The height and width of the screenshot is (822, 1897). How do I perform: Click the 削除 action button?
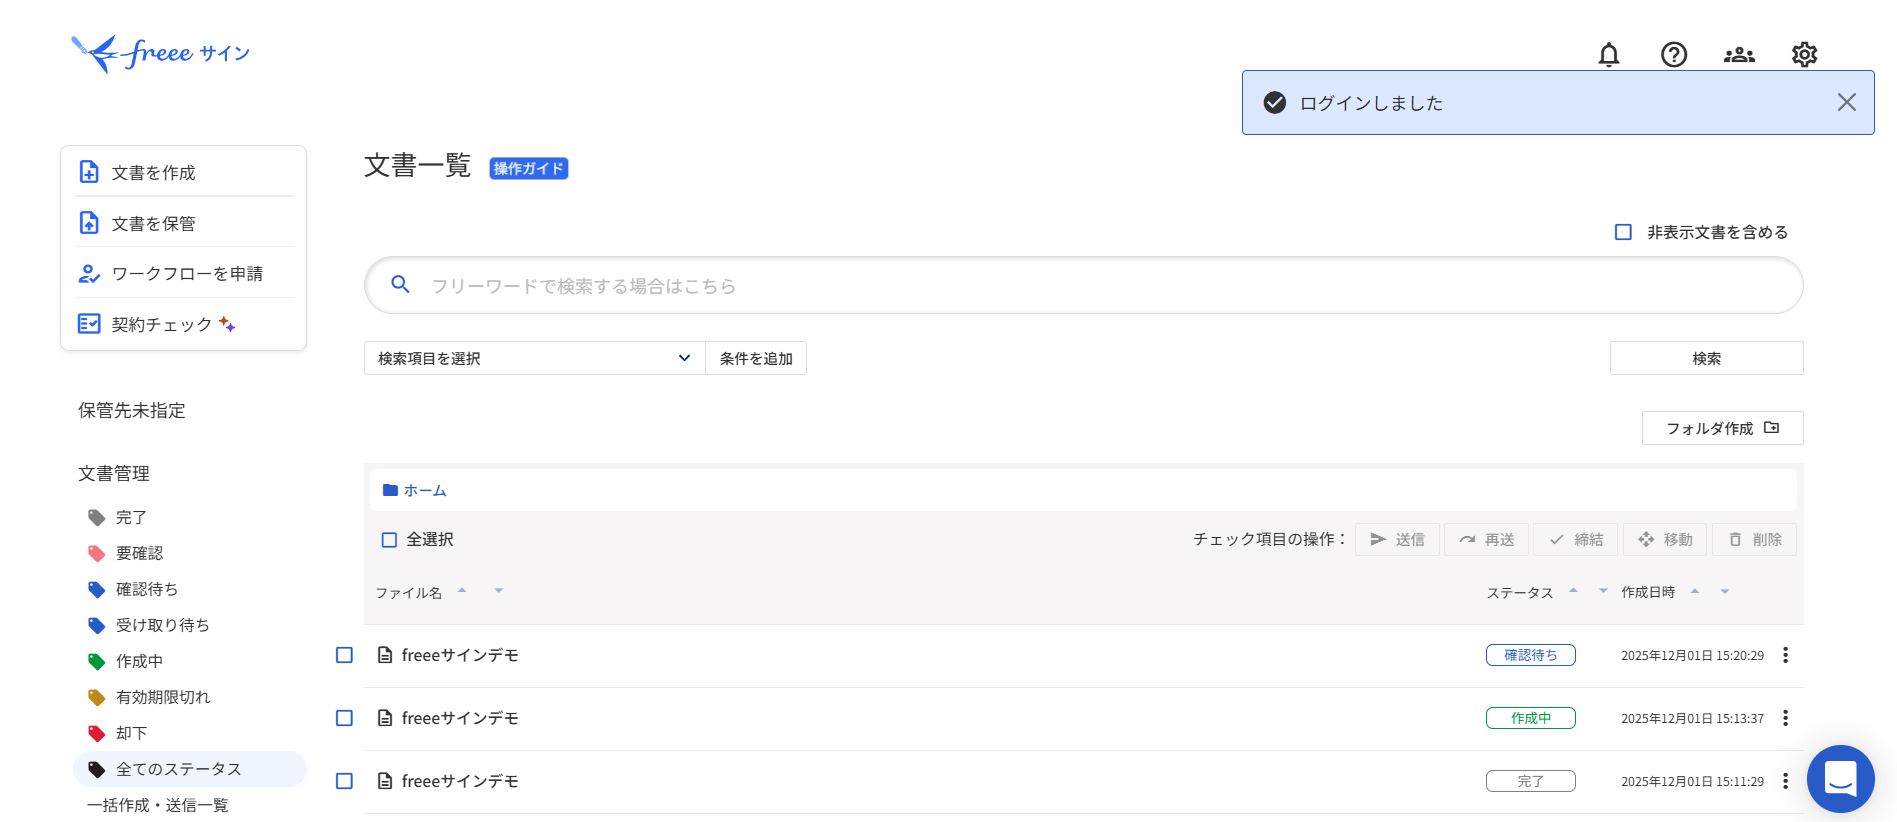click(1754, 539)
